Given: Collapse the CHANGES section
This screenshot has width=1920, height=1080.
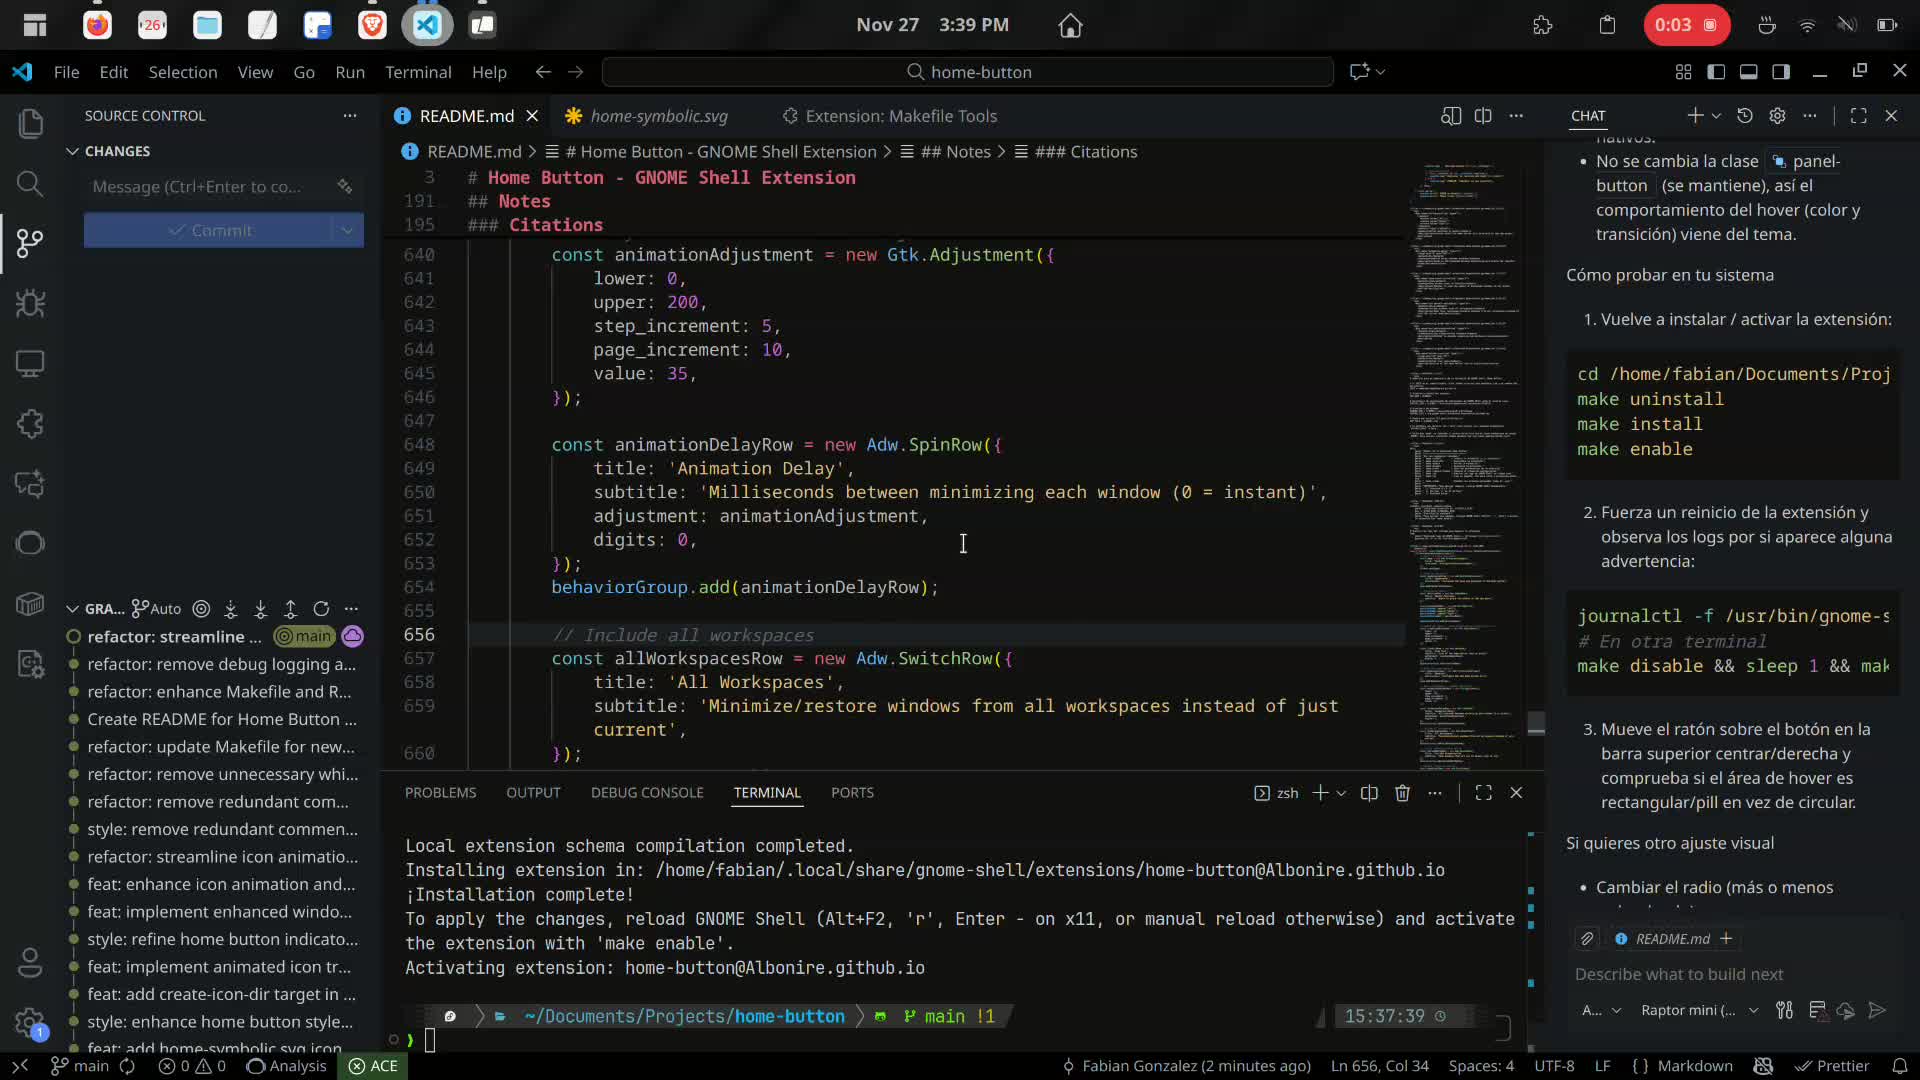Looking at the screenshot, I should (73, 151).
